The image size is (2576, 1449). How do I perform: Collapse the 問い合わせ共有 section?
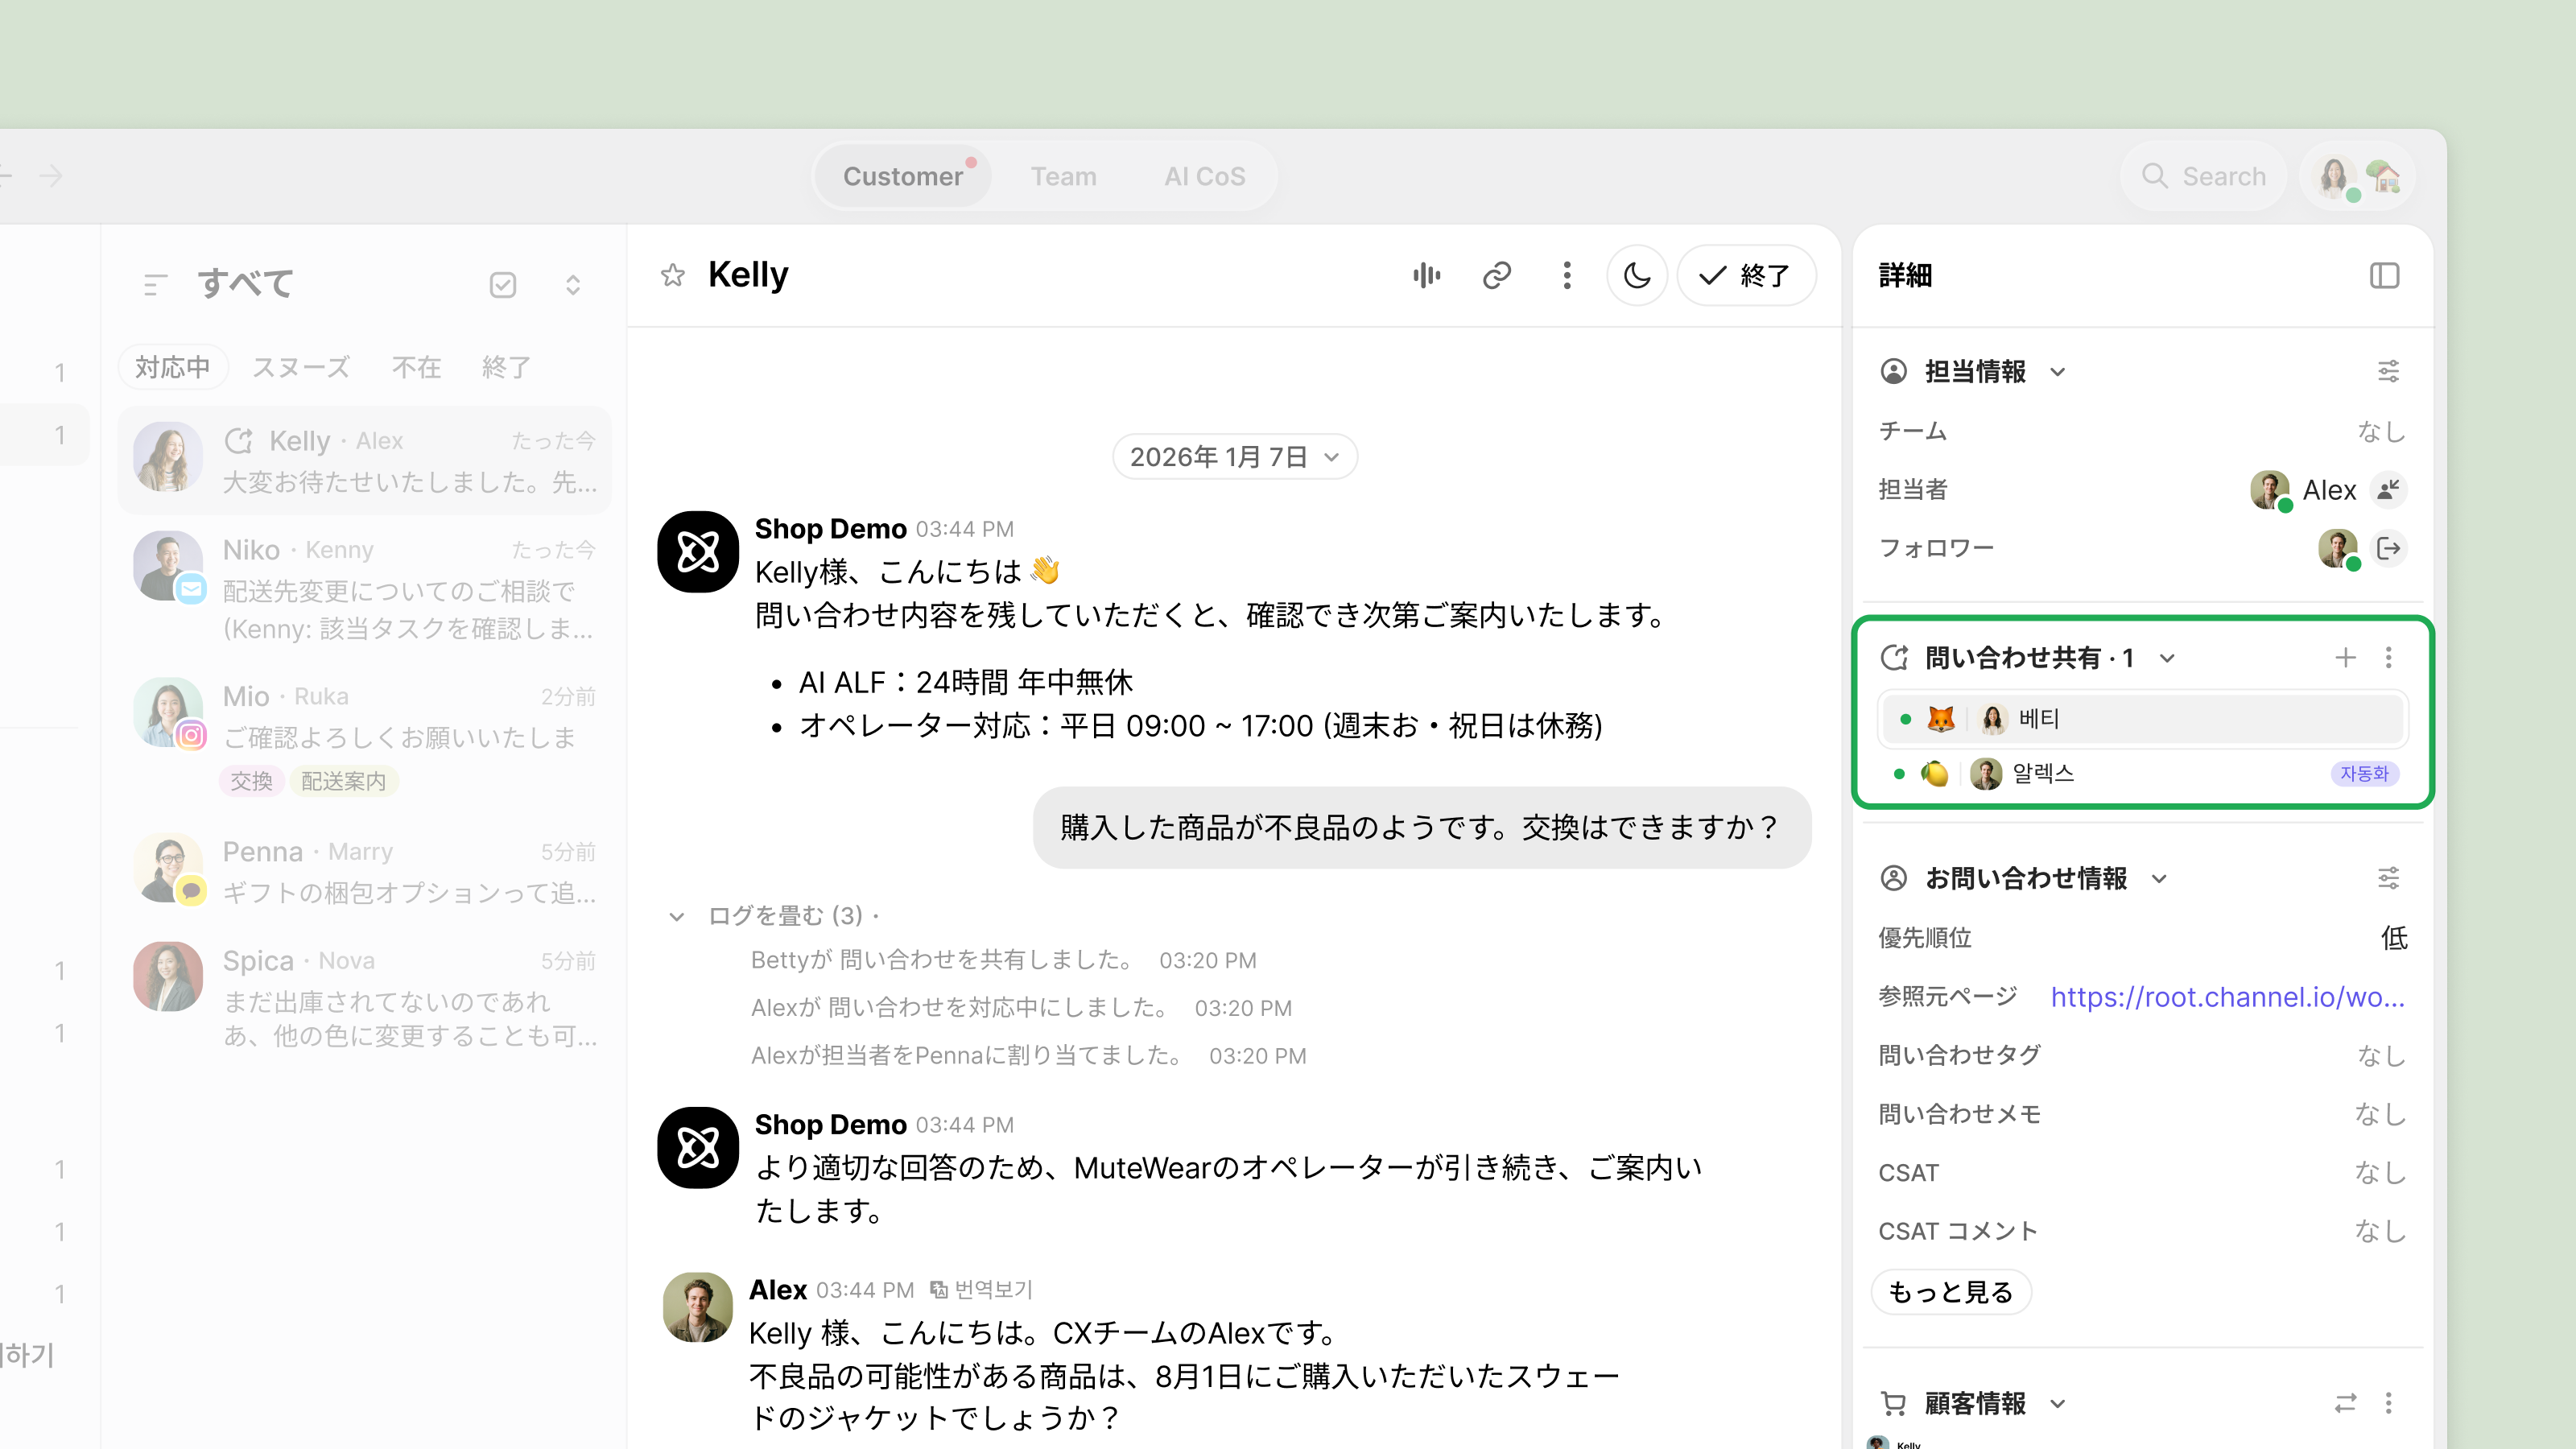(x=2167, y=658)
